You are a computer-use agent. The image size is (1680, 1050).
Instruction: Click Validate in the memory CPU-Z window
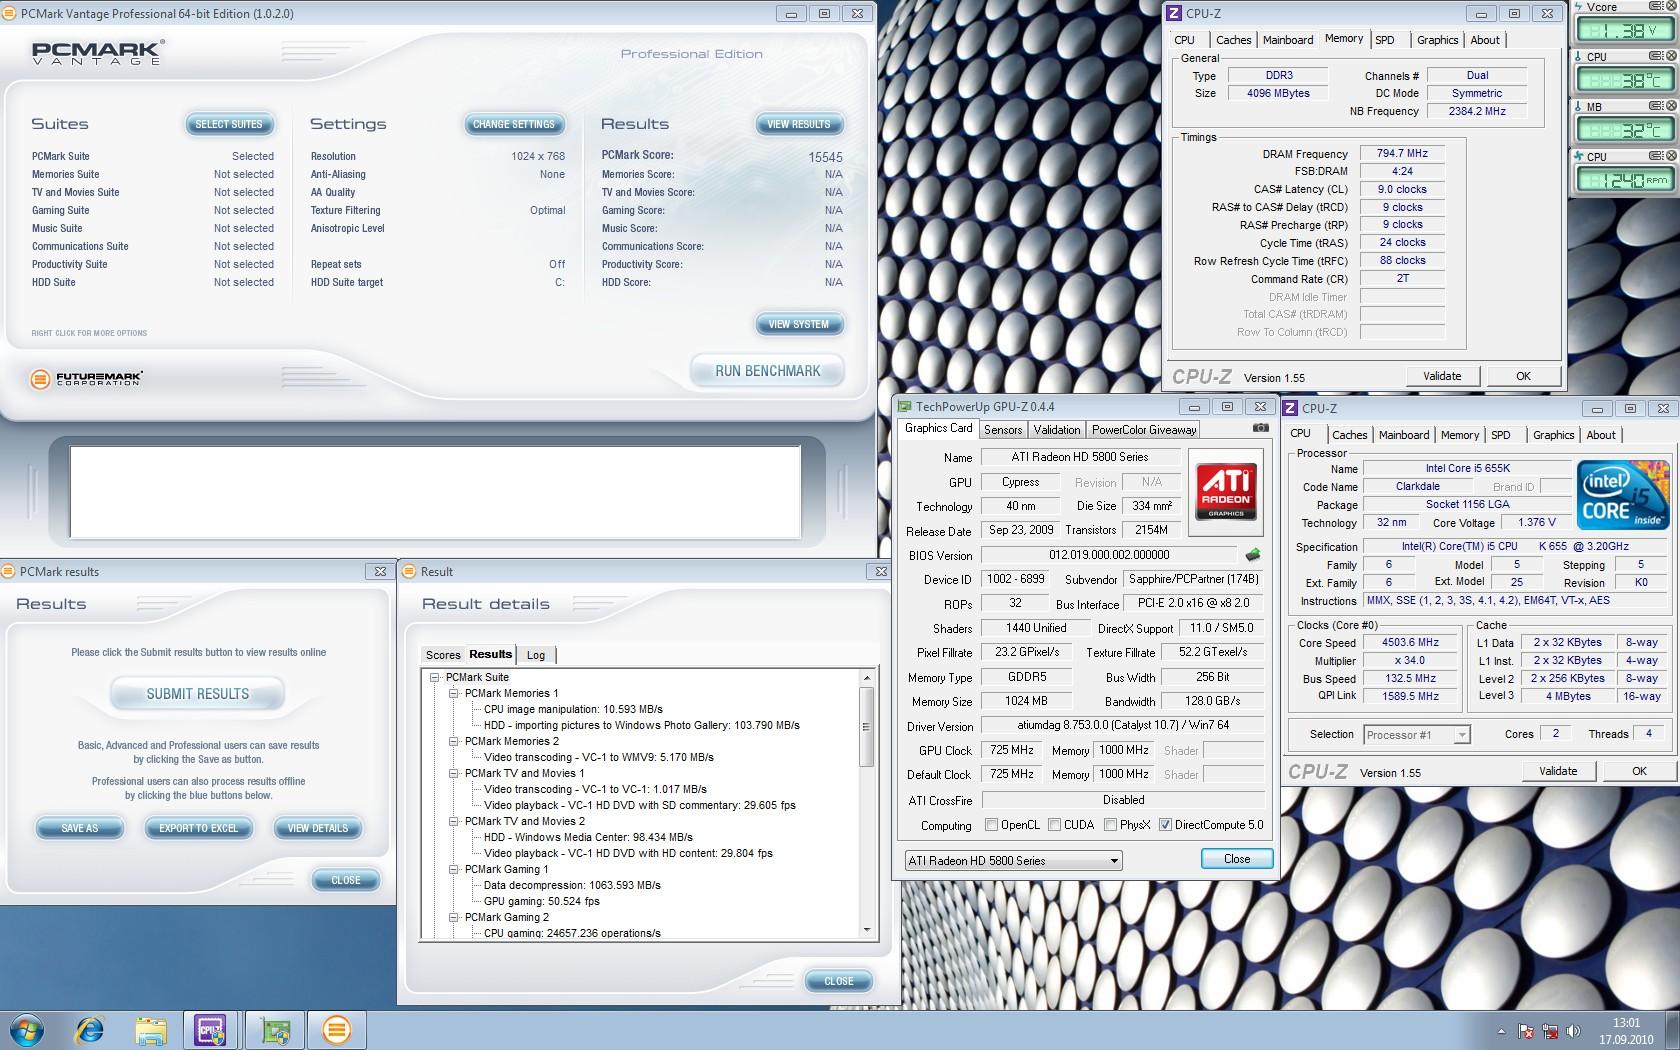(1442, 376)
